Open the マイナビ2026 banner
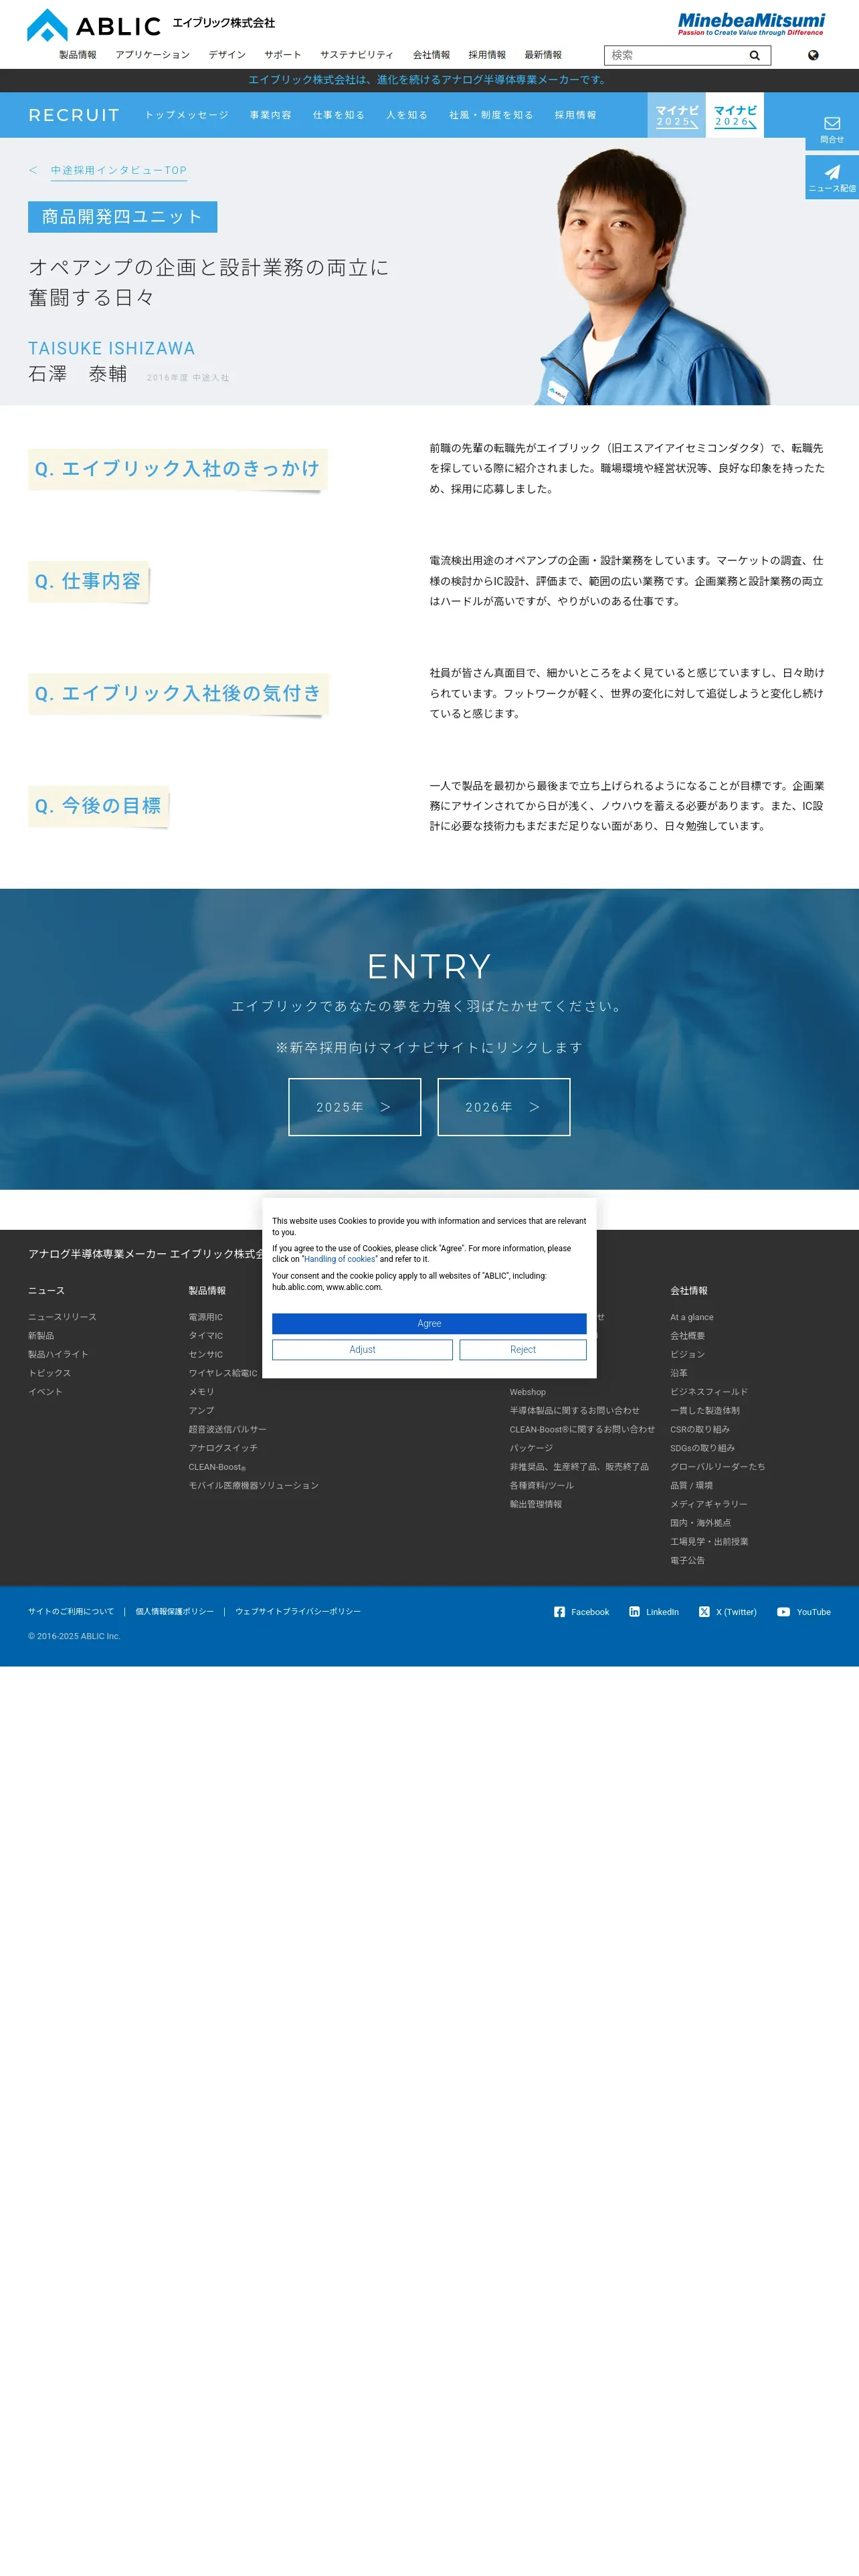The image size is (859, 2576). 735,115
